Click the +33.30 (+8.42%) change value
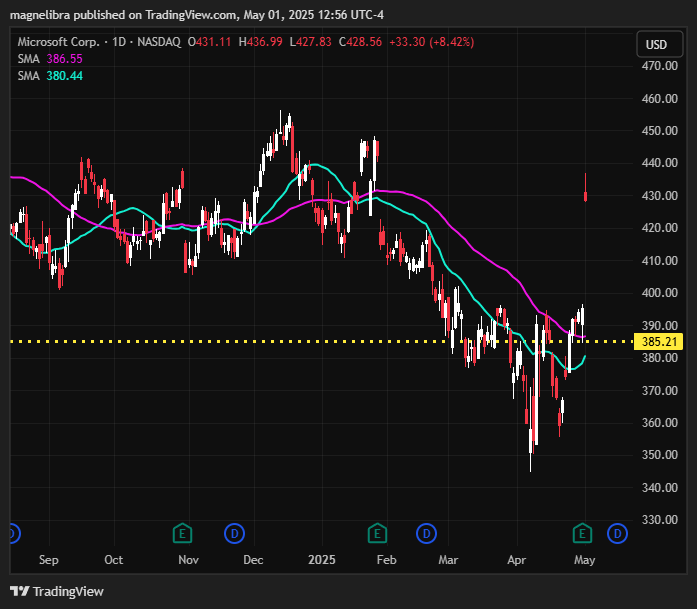This screenshot has width=697, height=609. [x=432, y=42]
